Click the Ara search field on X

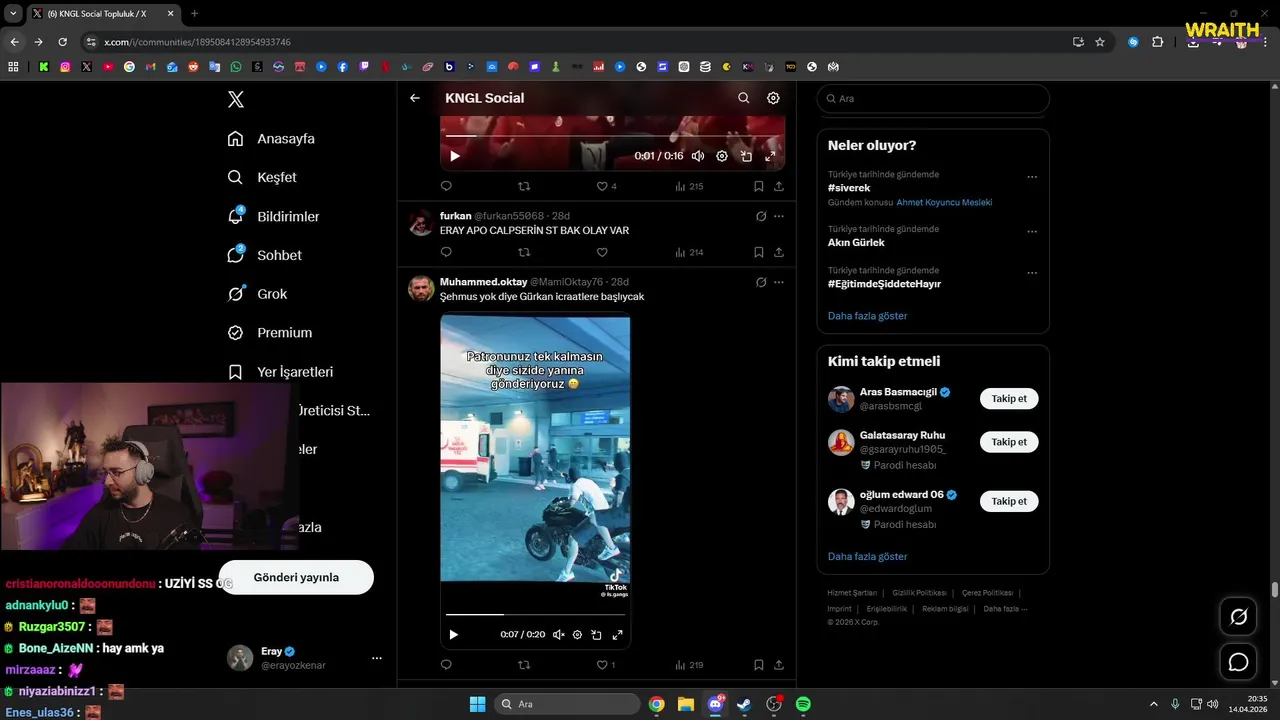tap(933, 99)
